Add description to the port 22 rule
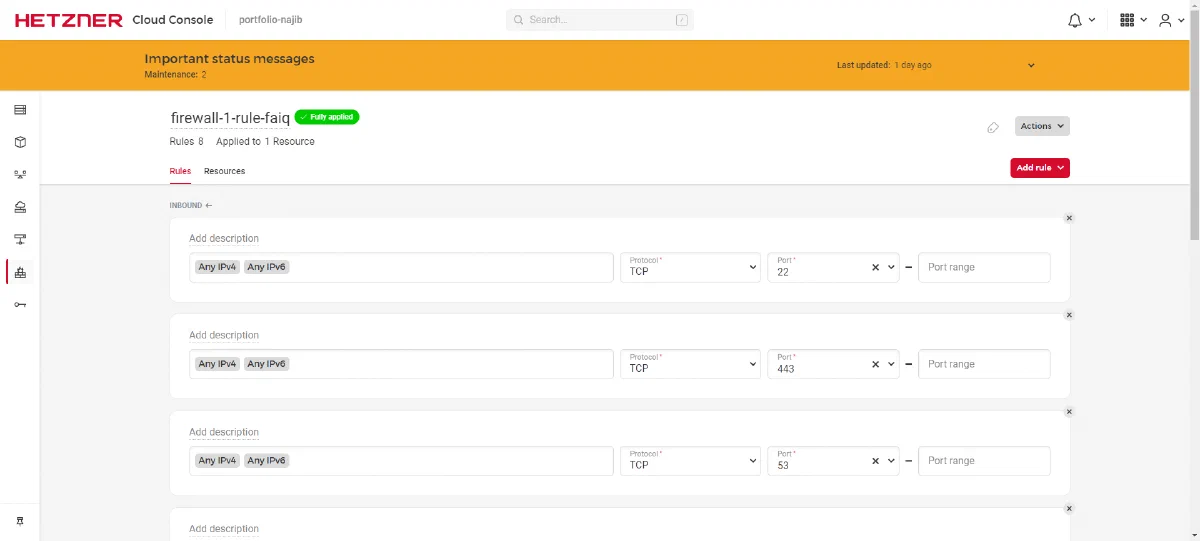1200x541 pixels. pyautogui.click(x=224, y=239)
